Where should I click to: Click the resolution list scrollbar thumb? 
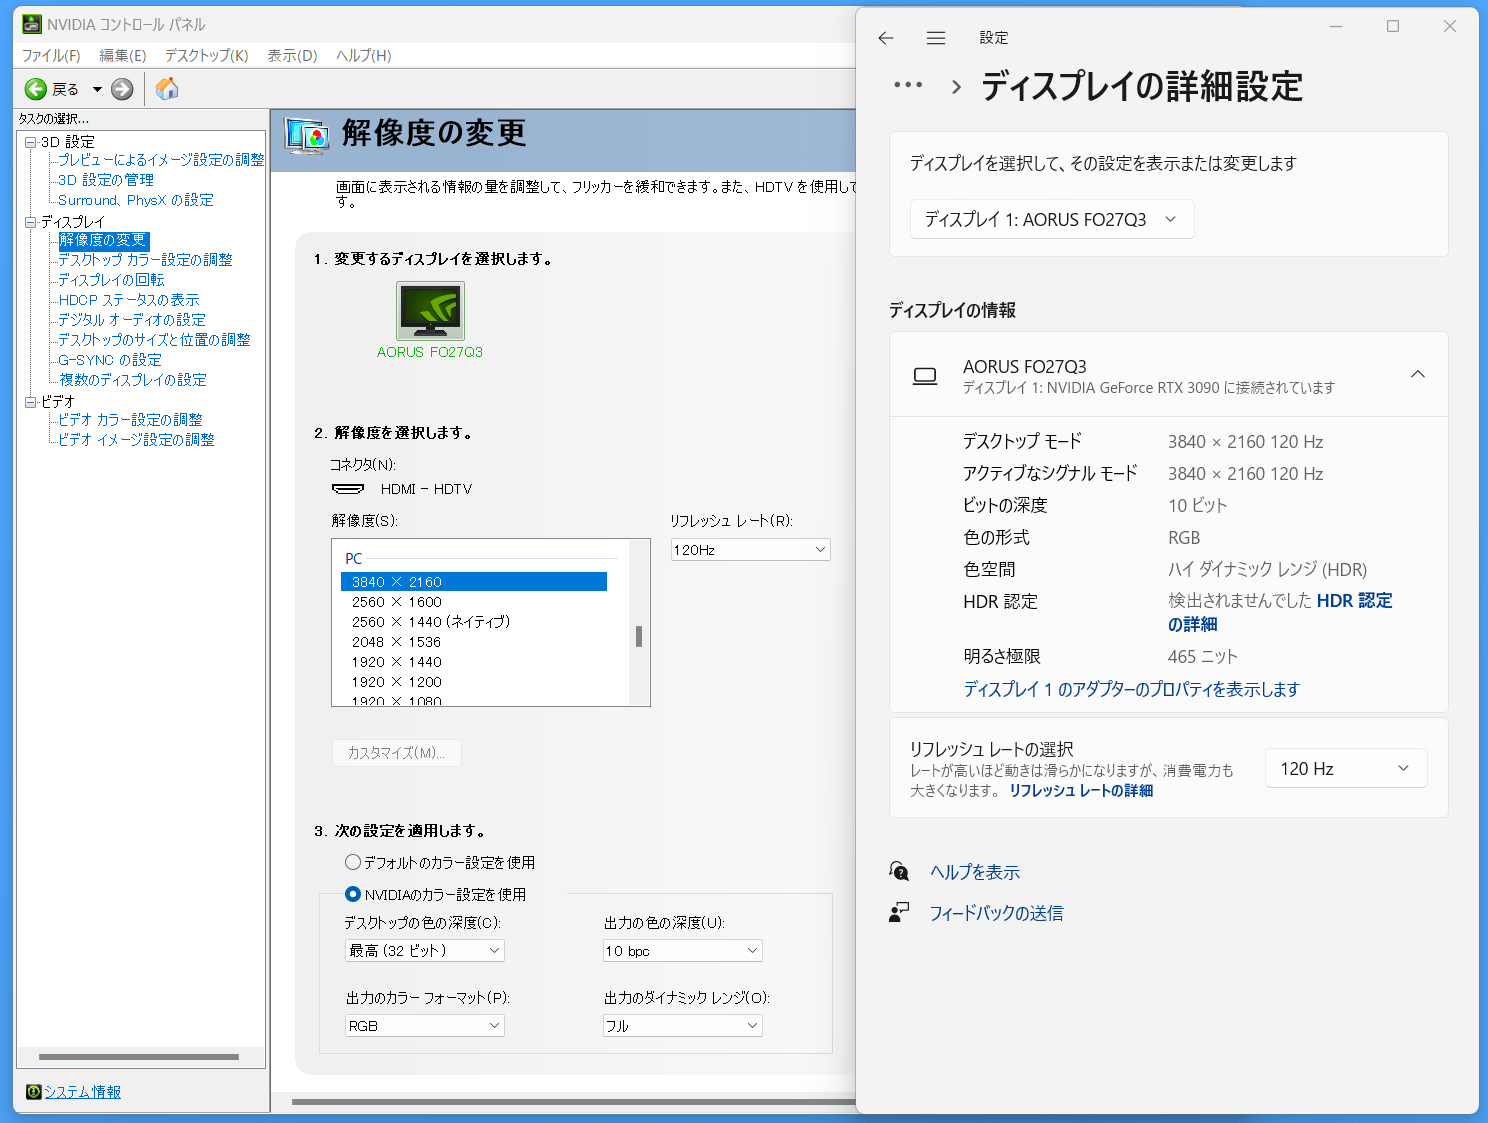[x=639, y=637]
